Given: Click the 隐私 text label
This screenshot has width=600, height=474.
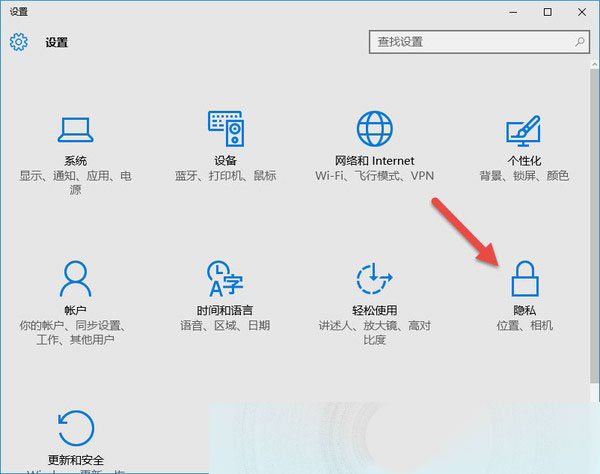Looking at the screenshot, I should click(524, 310).
